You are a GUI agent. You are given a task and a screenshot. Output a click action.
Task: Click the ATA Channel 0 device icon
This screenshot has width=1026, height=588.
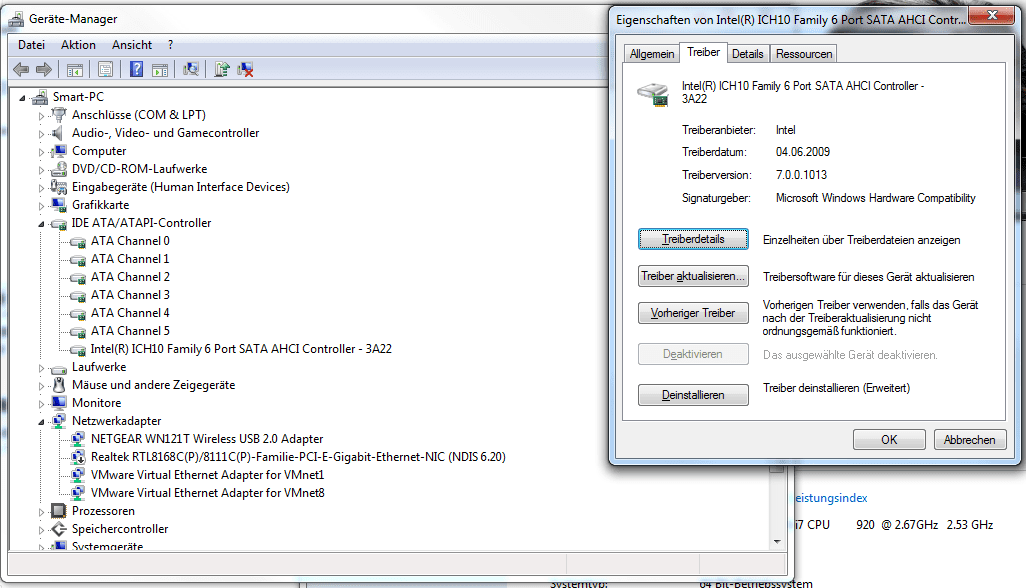click(78, 242)
